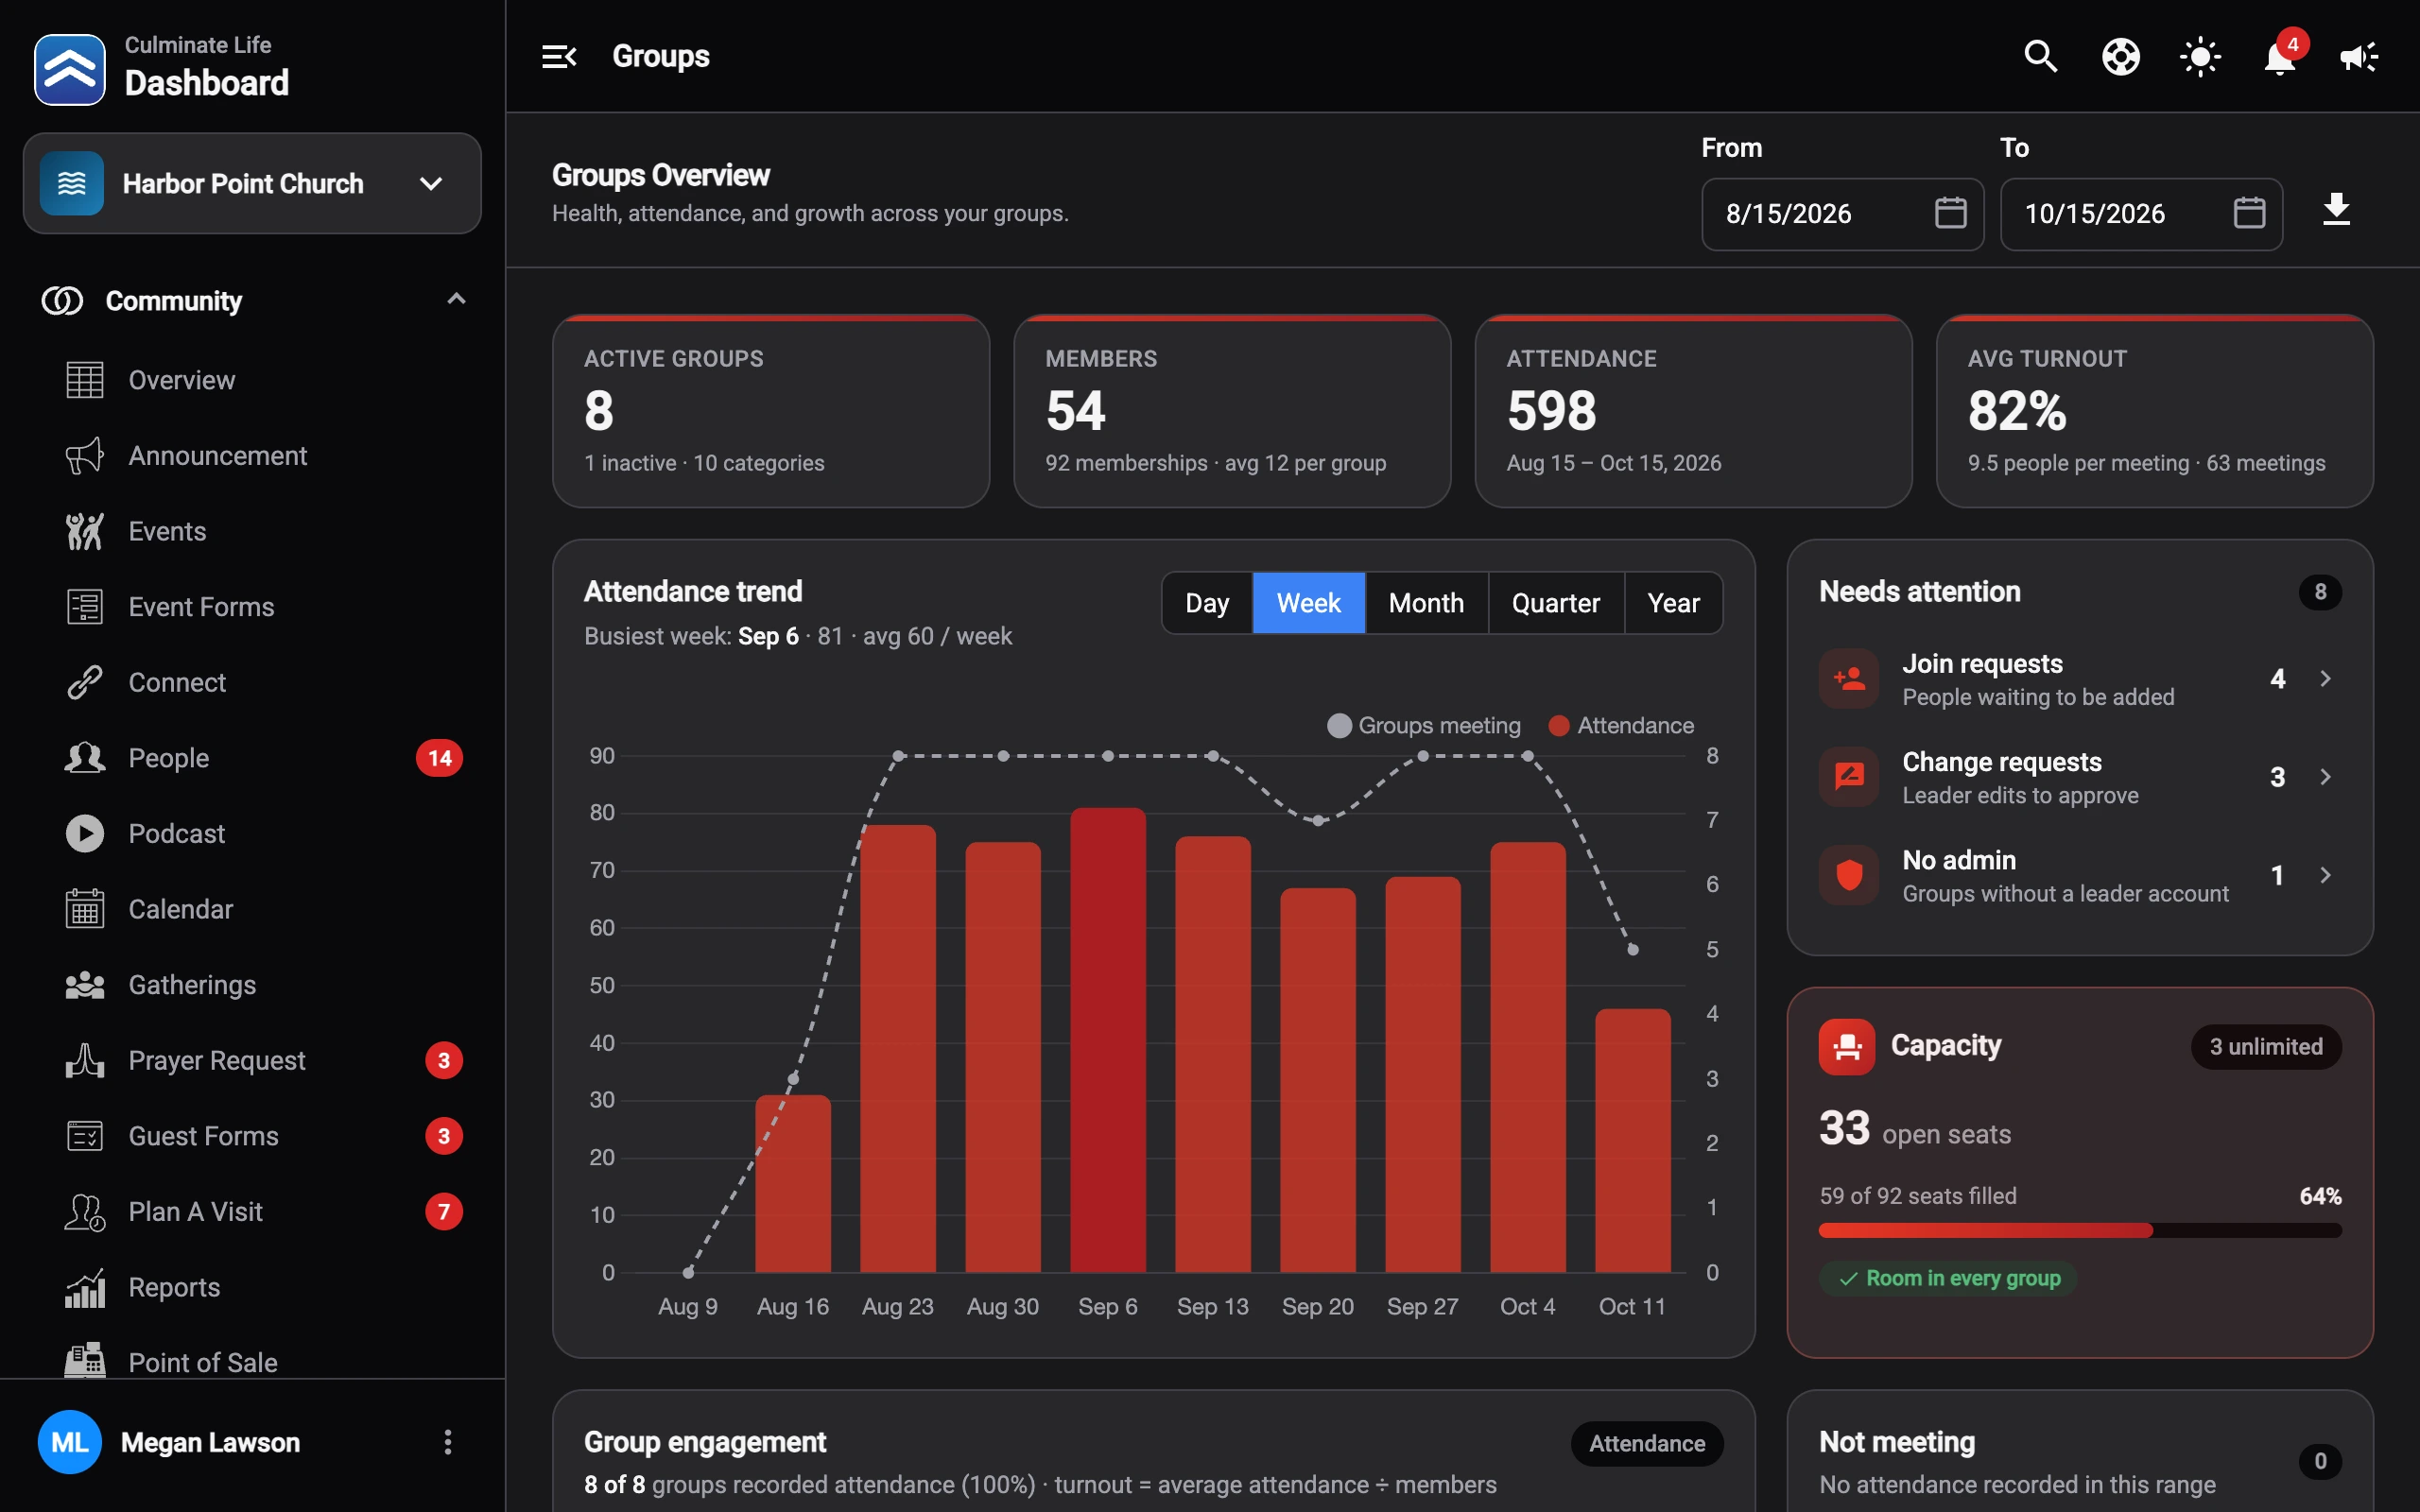Click the seats filled progress bar
Viewport: 2420px width, 1512px height.
click(x=2080, y=1230)
